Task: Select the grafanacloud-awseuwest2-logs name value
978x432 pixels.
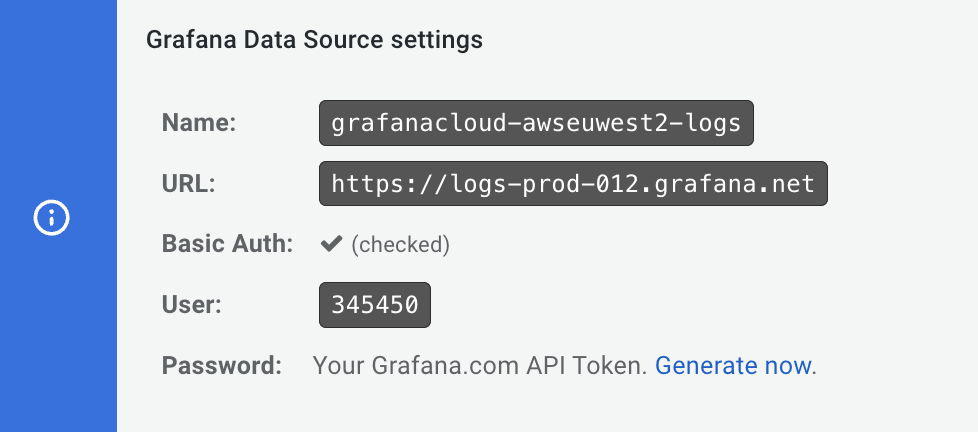Action: (x=536, y=124)
